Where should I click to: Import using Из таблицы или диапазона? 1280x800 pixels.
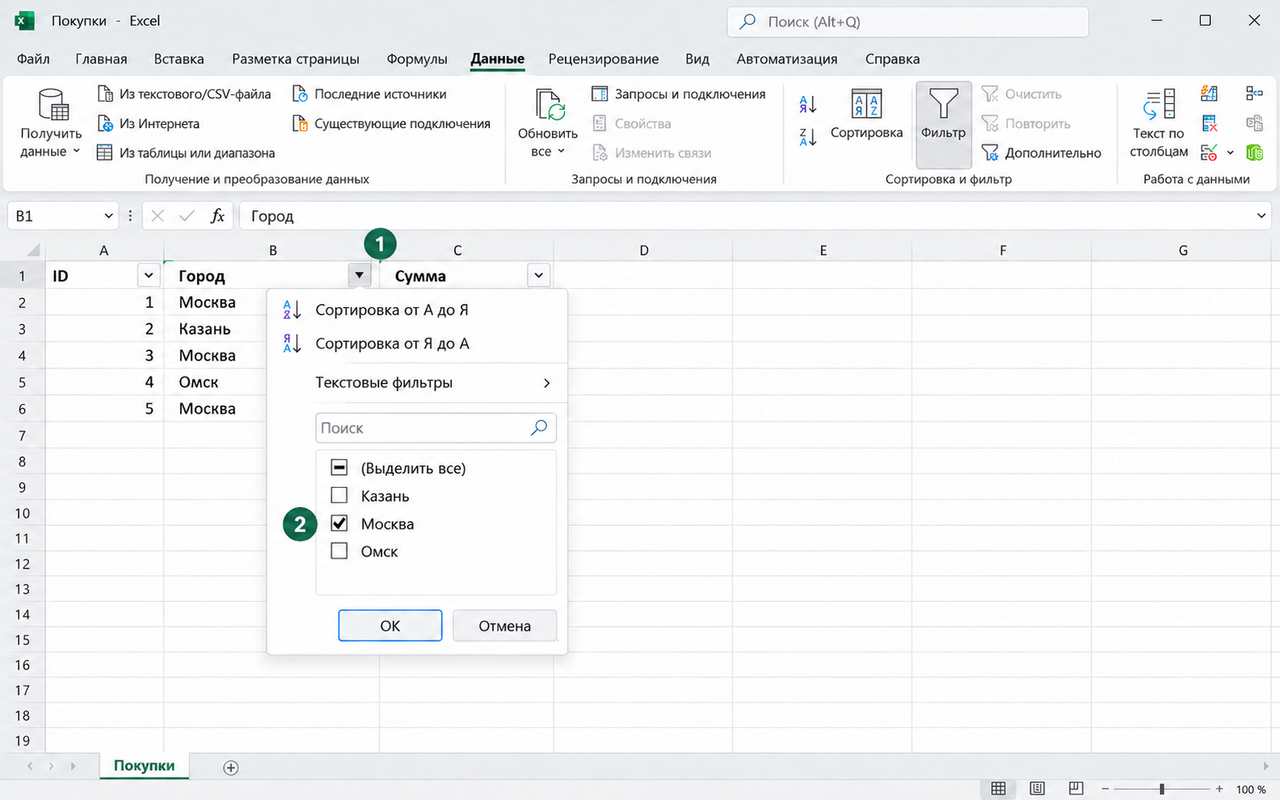coord(186,153)
